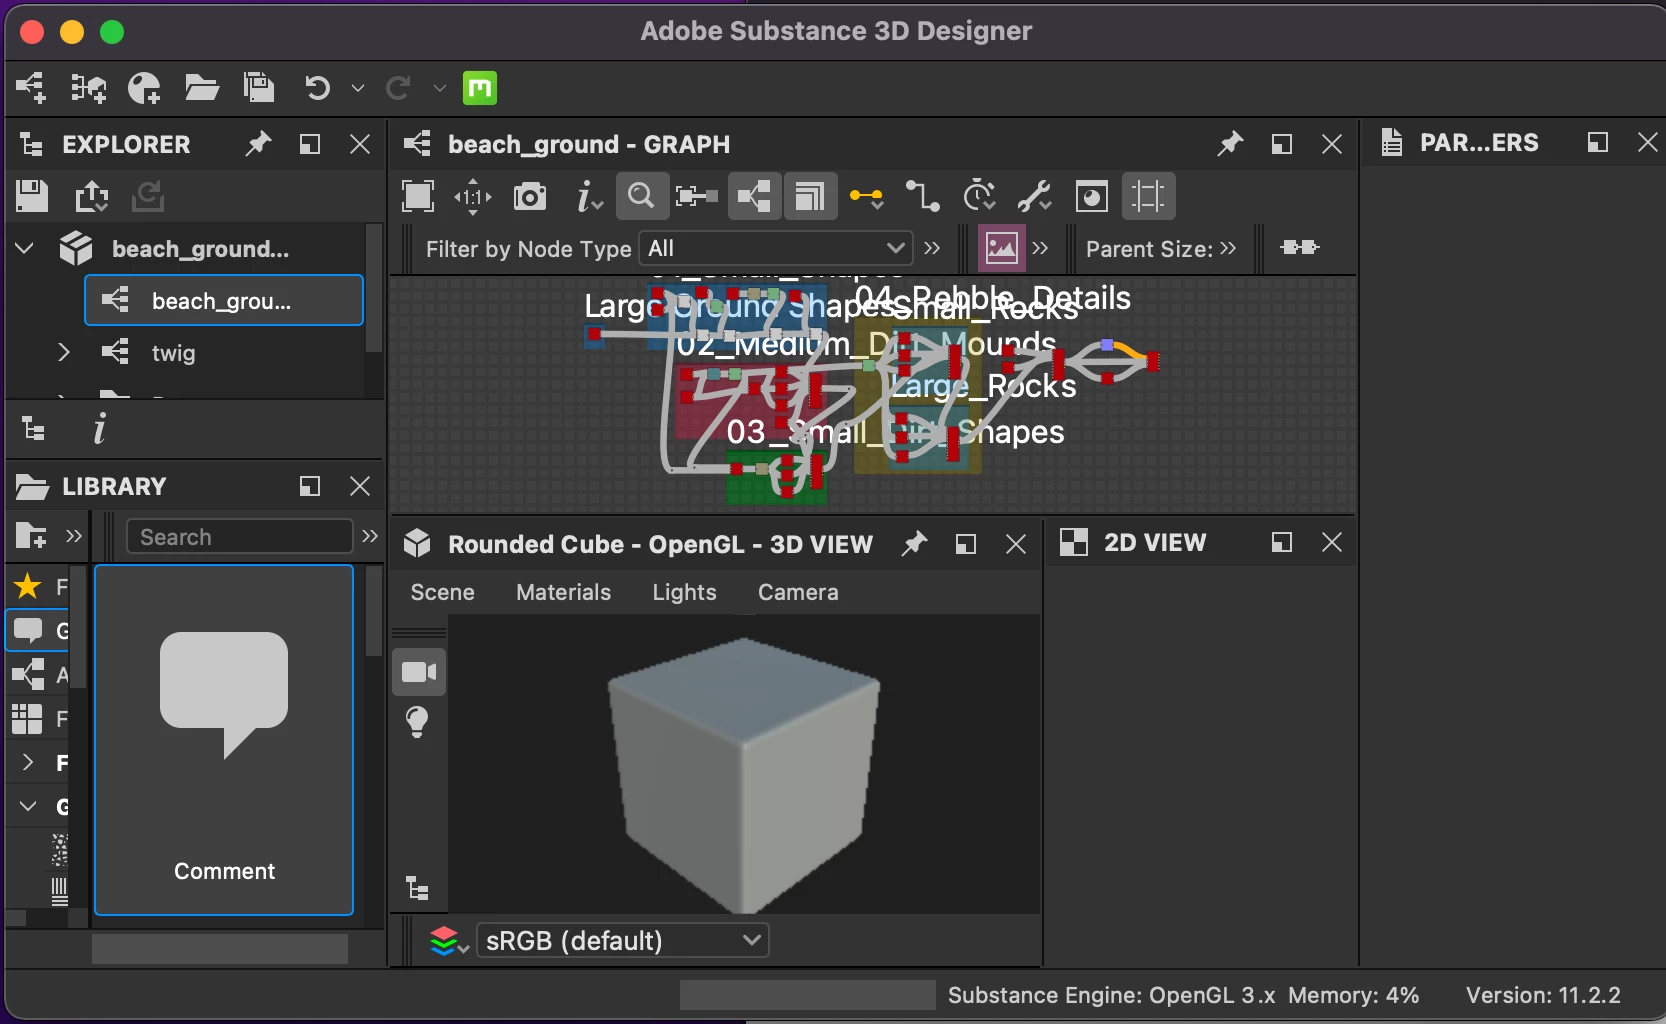The width and height of the screenshot is (1666, 1024).
Task: Open the undo history dropdown arrow
Action: (x=357, y=89)
